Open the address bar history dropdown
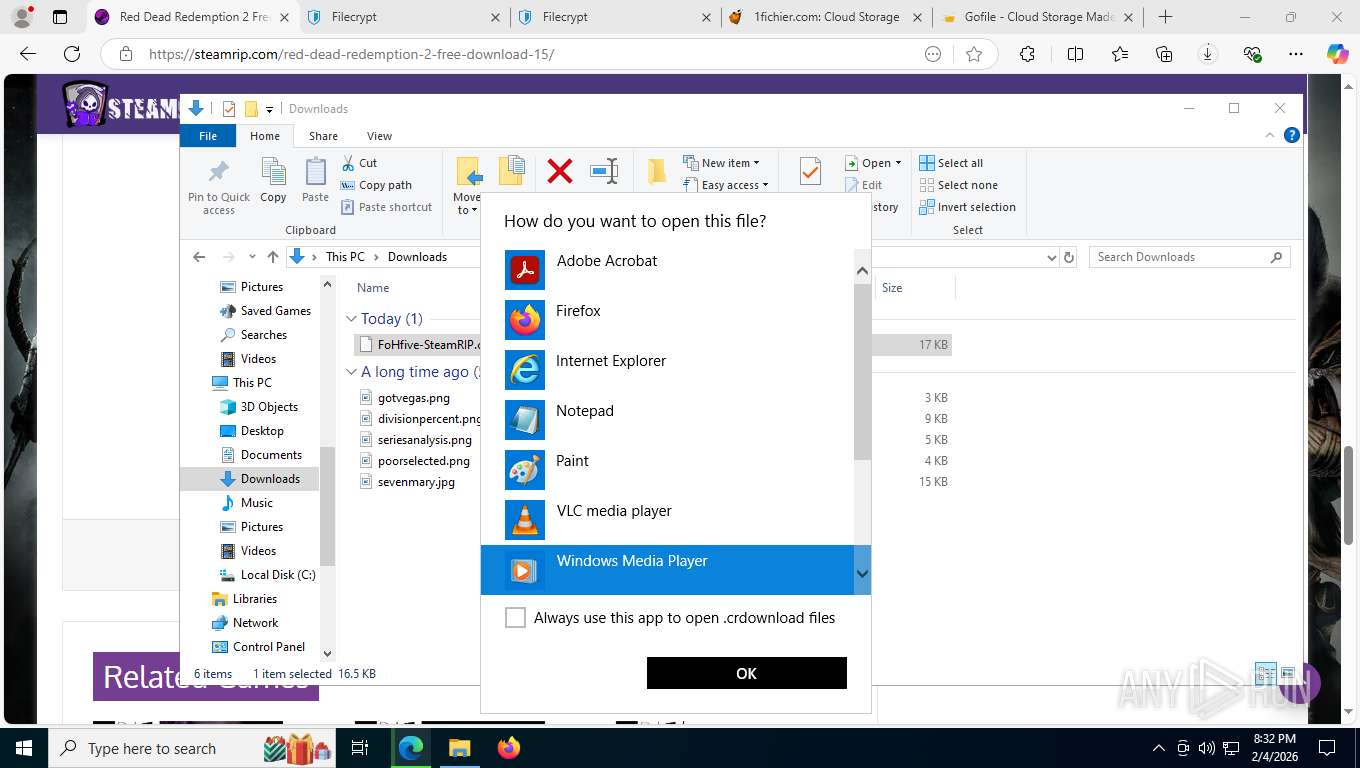1360x768 pixels. 1051,257
